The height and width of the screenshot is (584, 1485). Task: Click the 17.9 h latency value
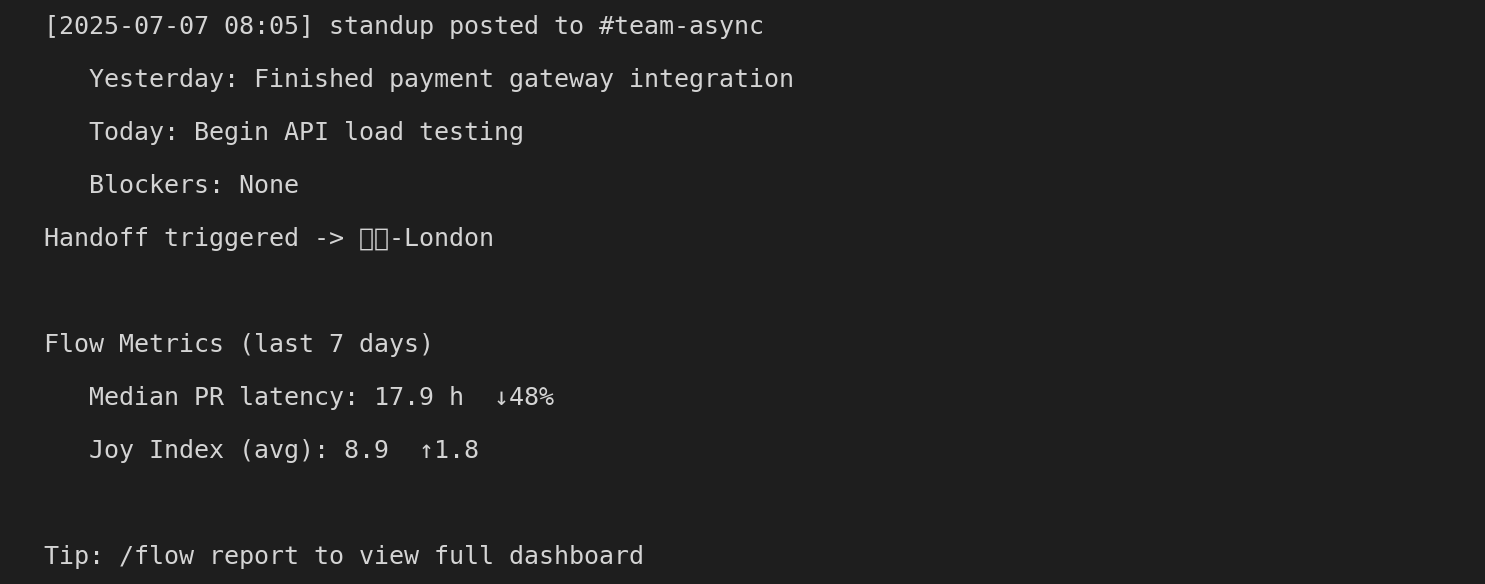[419, 398]
